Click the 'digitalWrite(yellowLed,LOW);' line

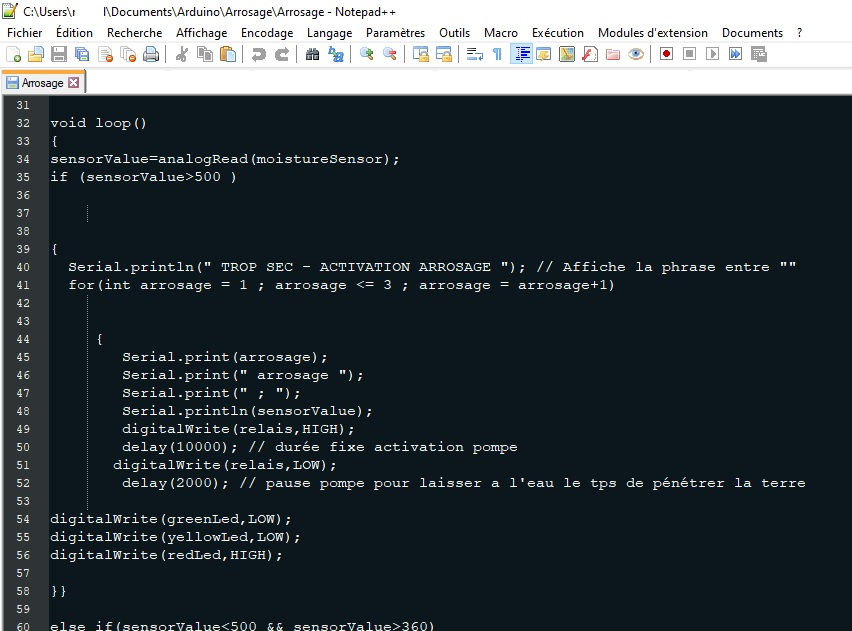coord(175,537)
